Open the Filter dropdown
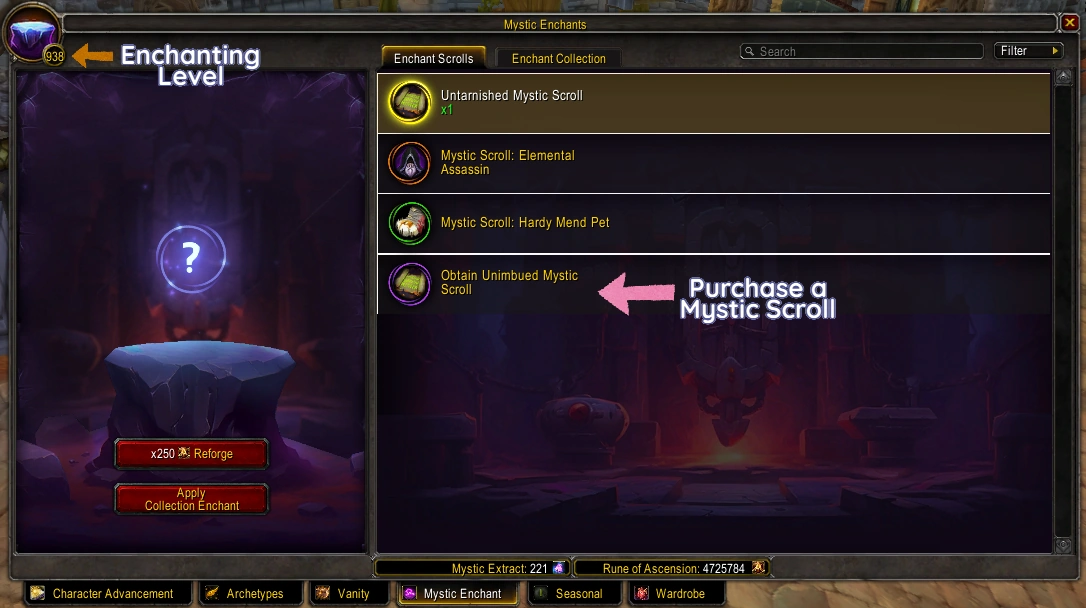Screen dimensions: 1086x608 tap(1029, 51)
